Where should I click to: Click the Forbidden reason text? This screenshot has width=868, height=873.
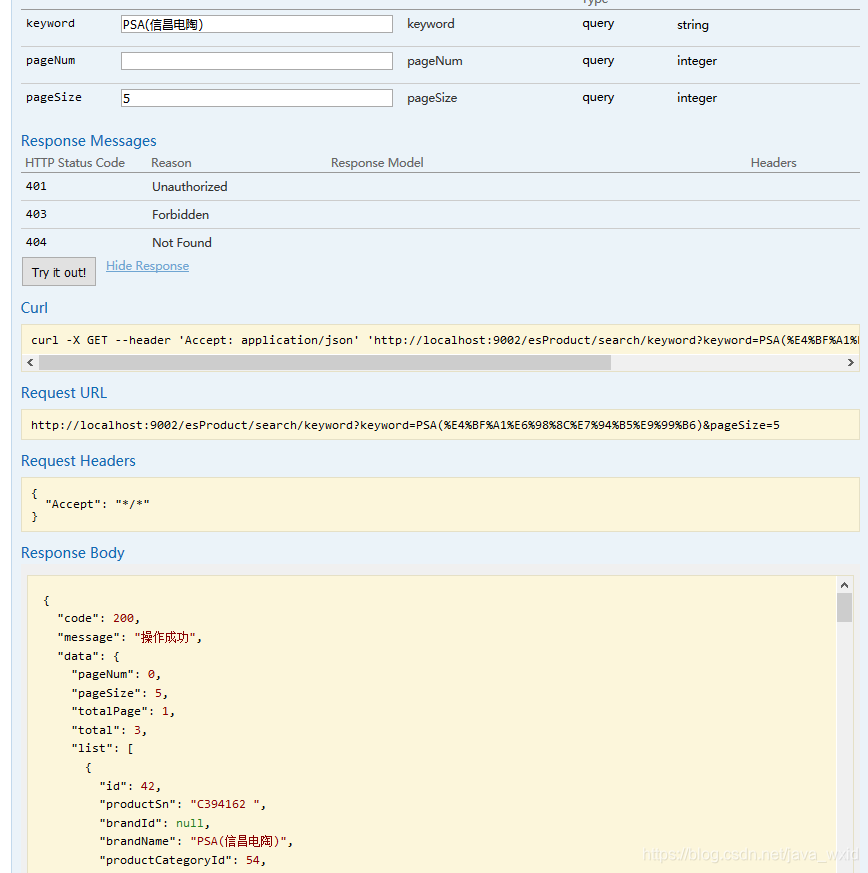[180, 215]
